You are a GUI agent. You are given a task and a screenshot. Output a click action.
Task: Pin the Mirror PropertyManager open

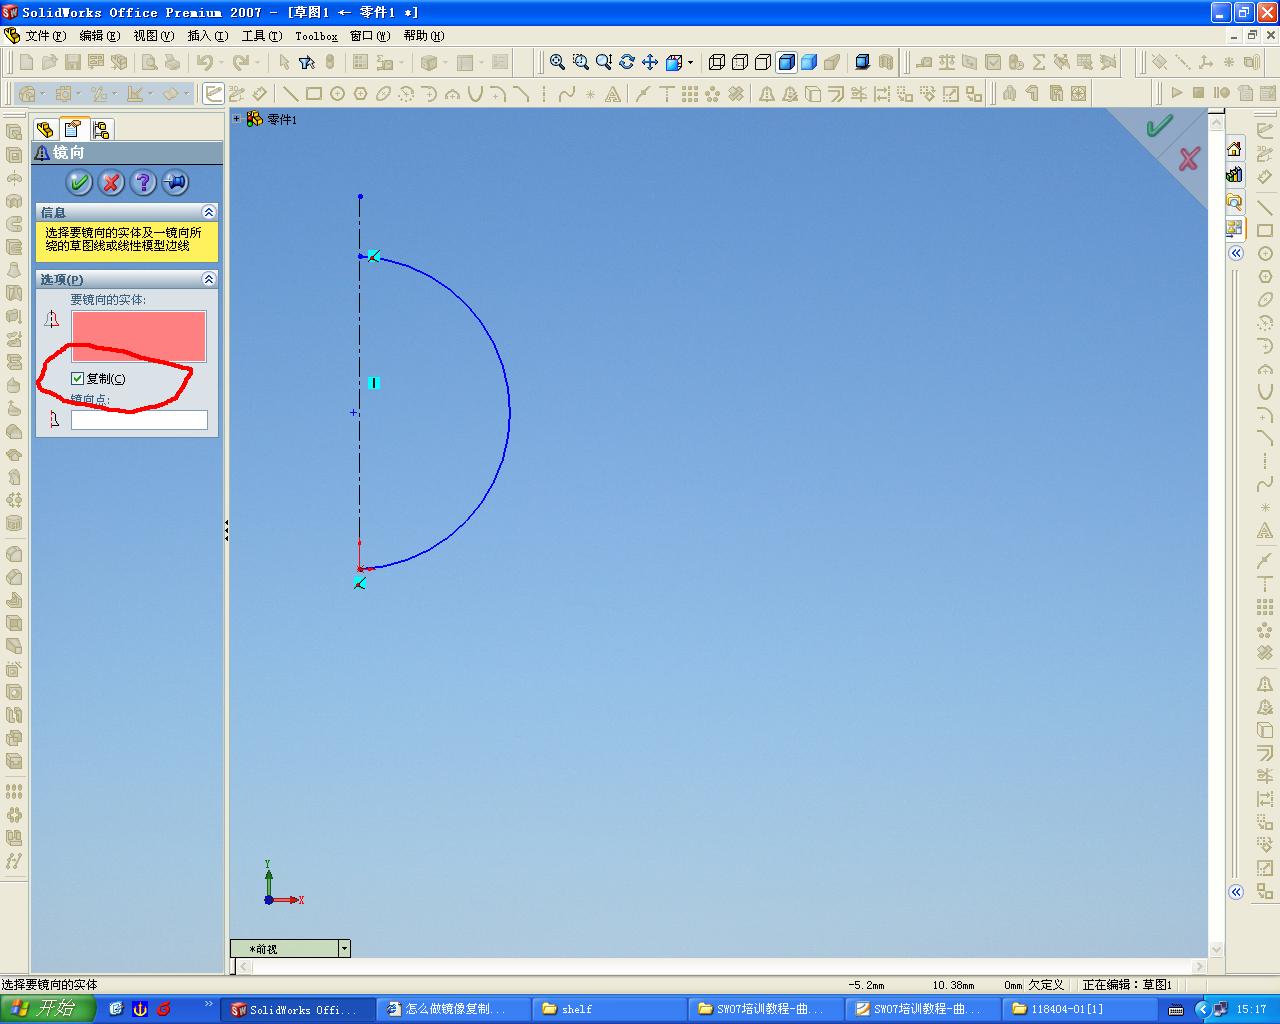click(175, 183)
